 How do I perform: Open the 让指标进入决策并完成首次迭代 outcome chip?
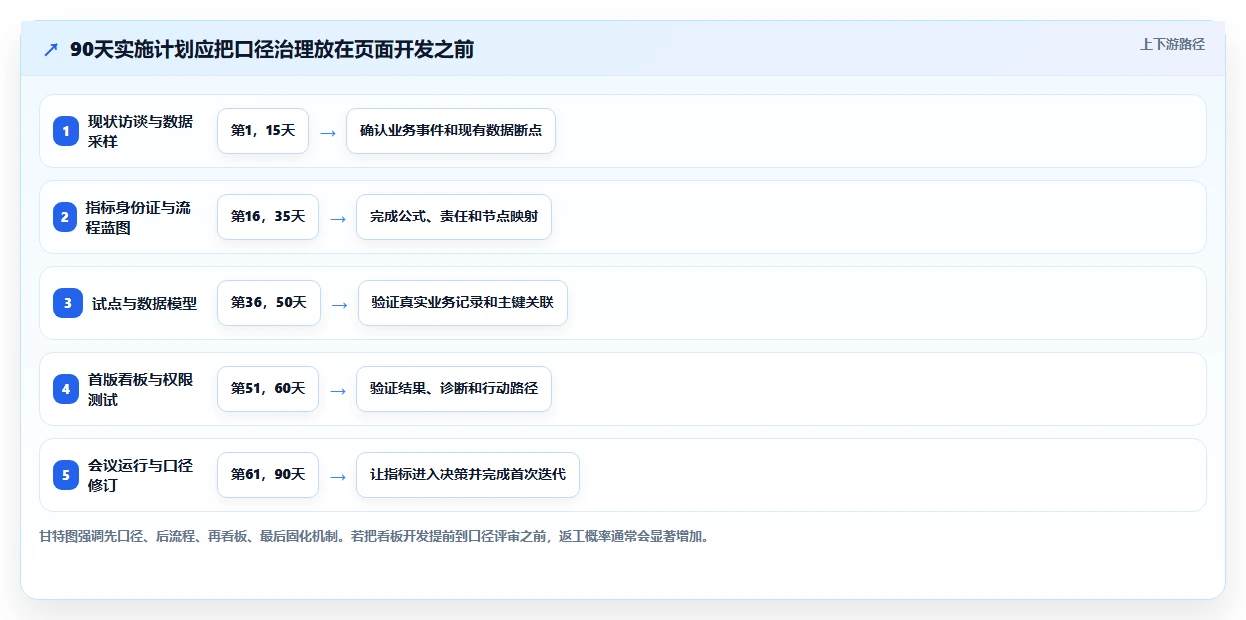click(468, 475)
